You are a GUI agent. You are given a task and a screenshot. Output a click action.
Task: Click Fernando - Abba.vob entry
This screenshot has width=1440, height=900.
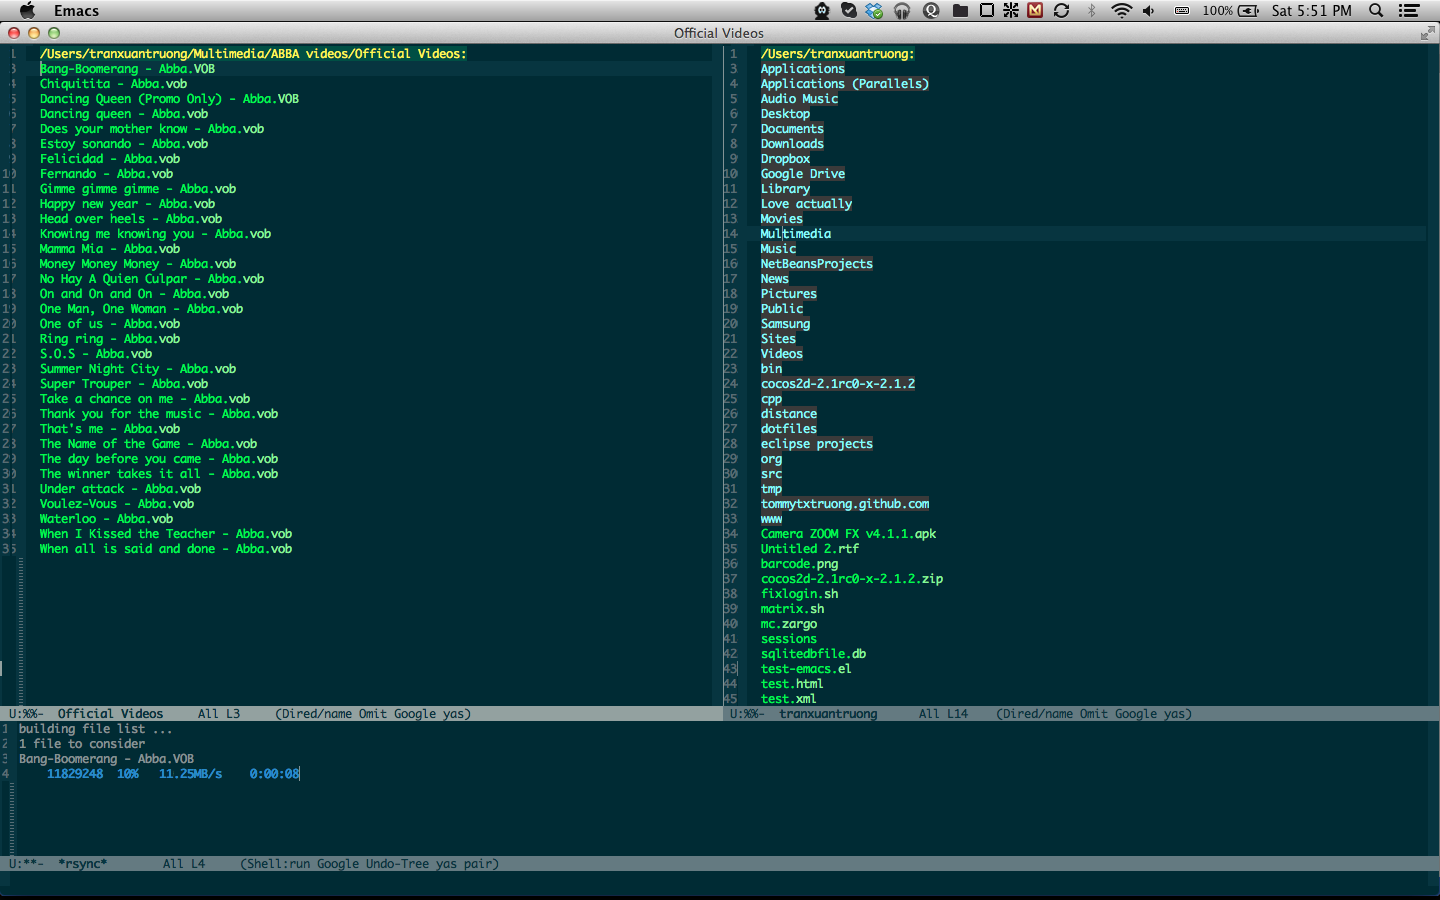click(x=106, y=174)
